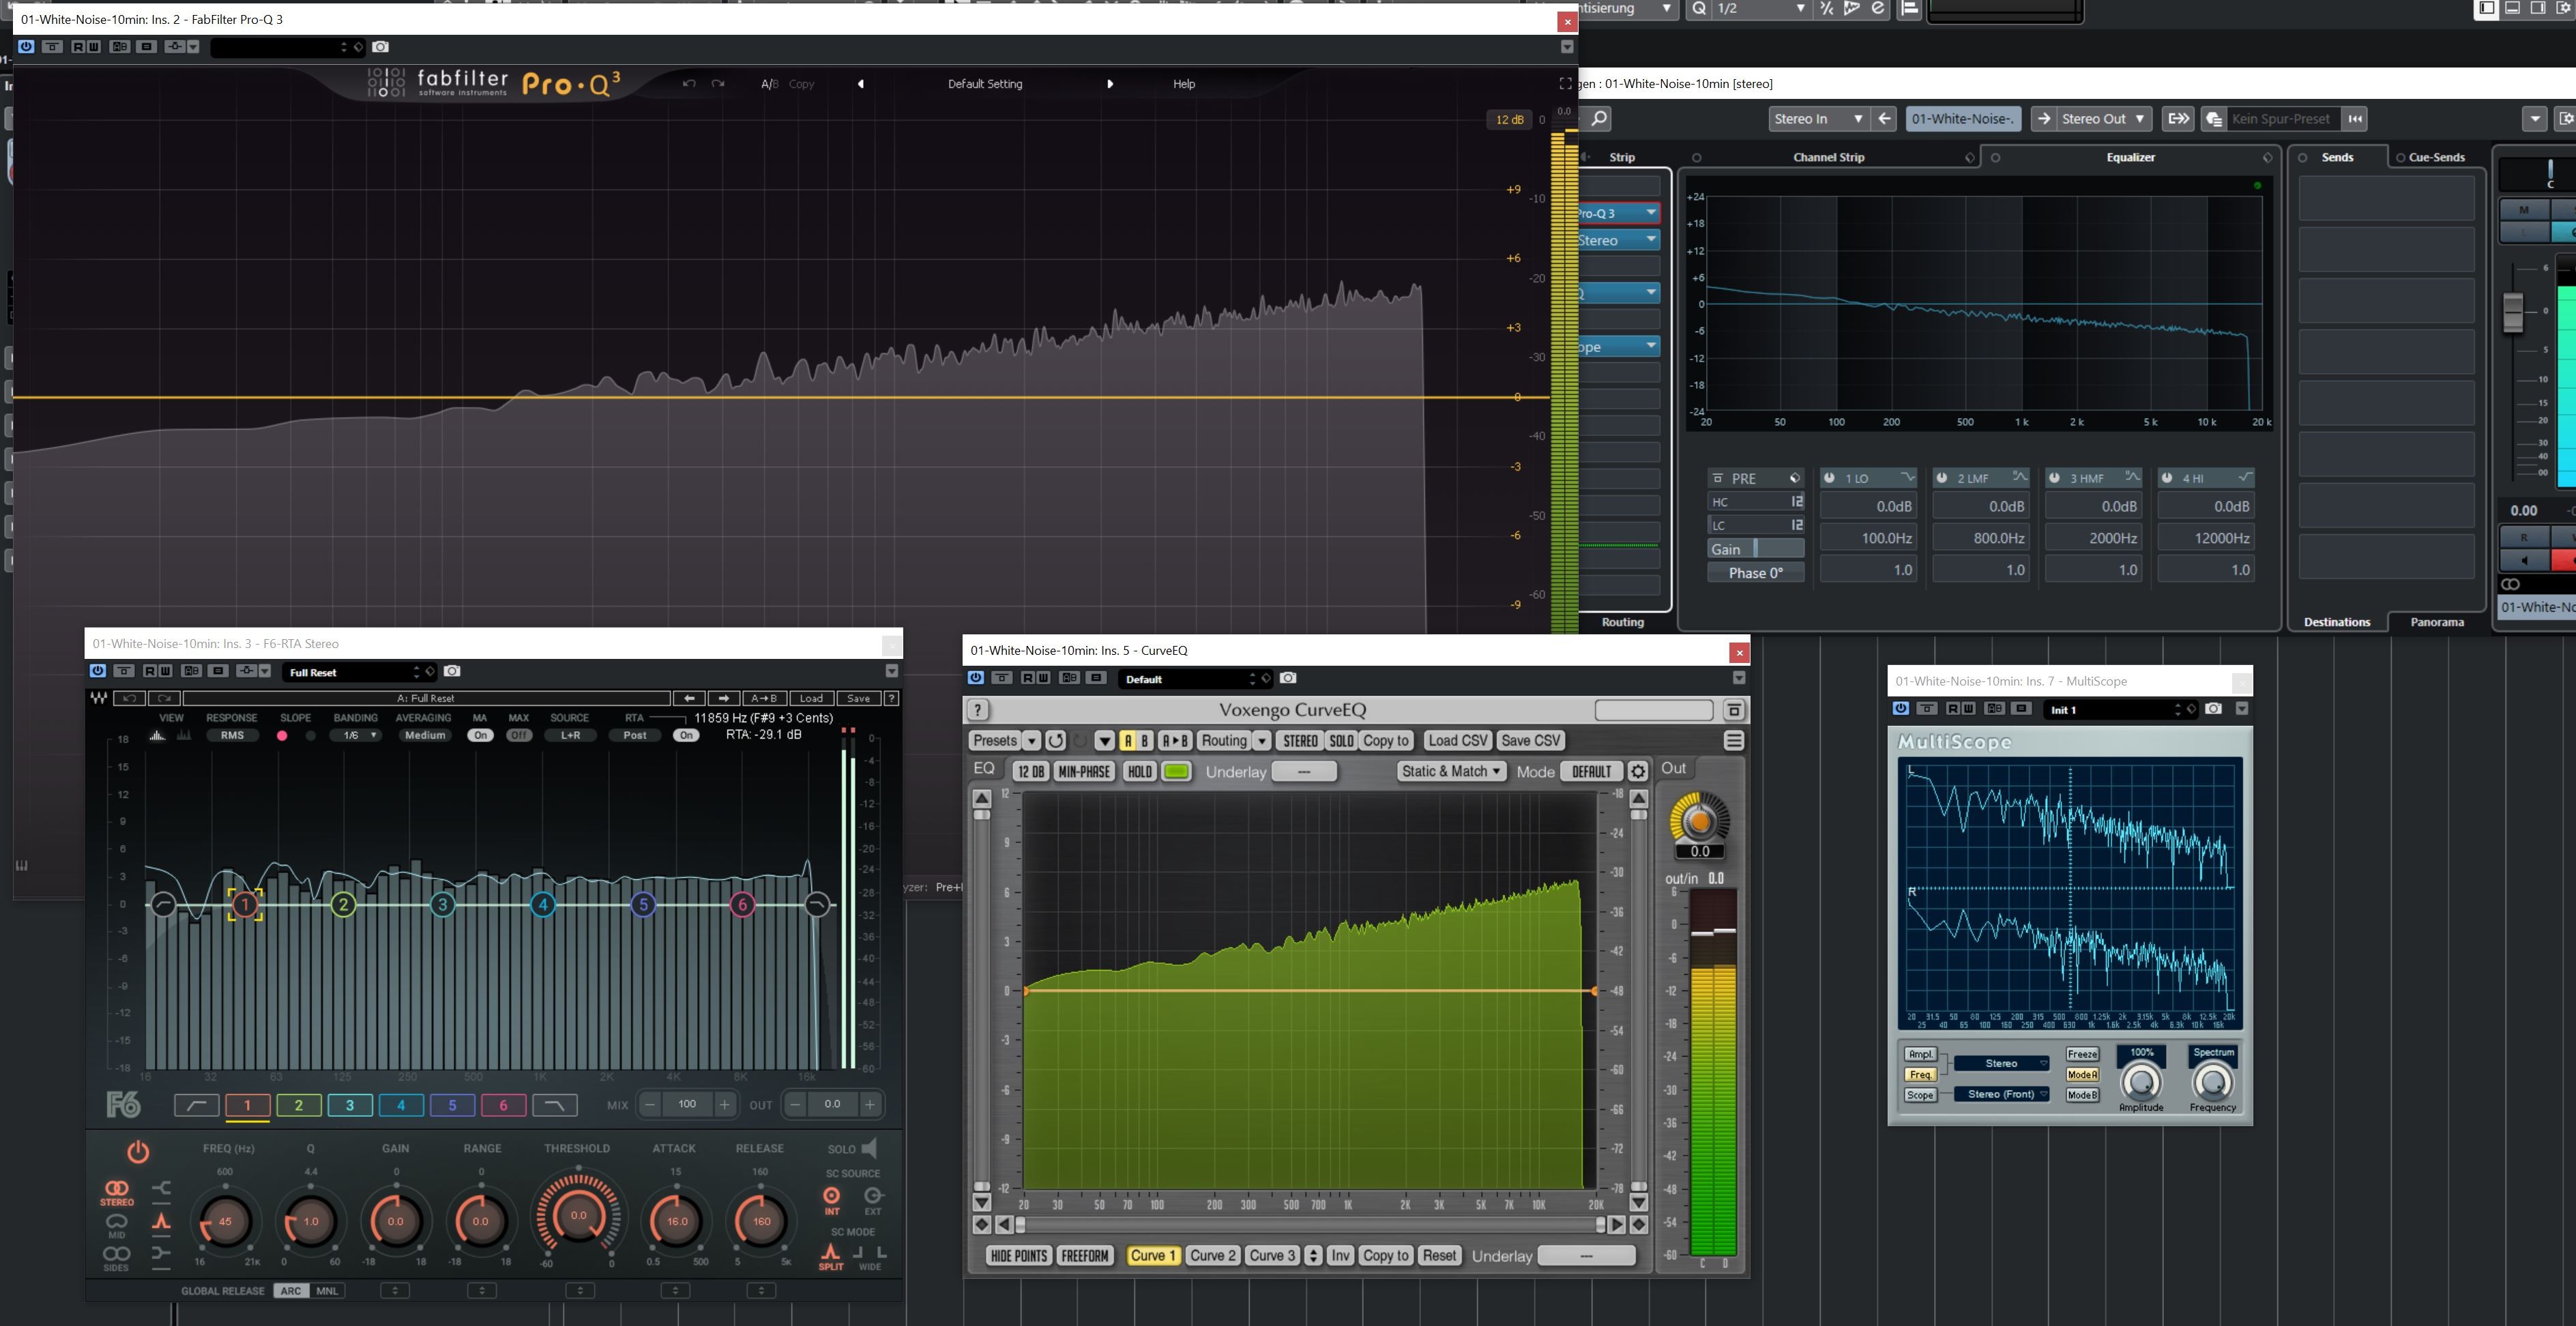The height and width of the screenshot is (1326, 2576).
Task: Toggle F6 RTA On switch
Action: (686, 735)
